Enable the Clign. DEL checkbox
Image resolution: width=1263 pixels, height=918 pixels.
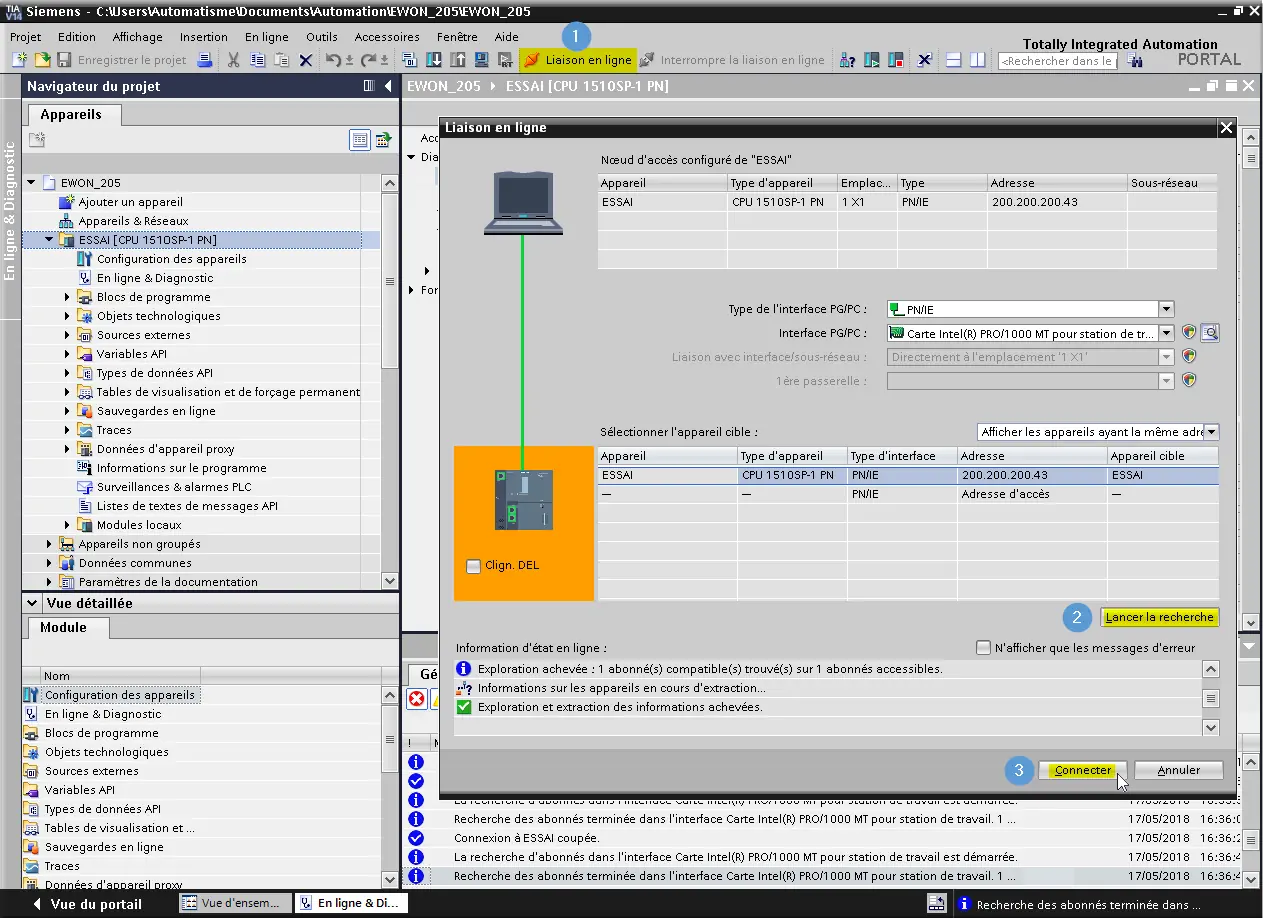point(474,566)
